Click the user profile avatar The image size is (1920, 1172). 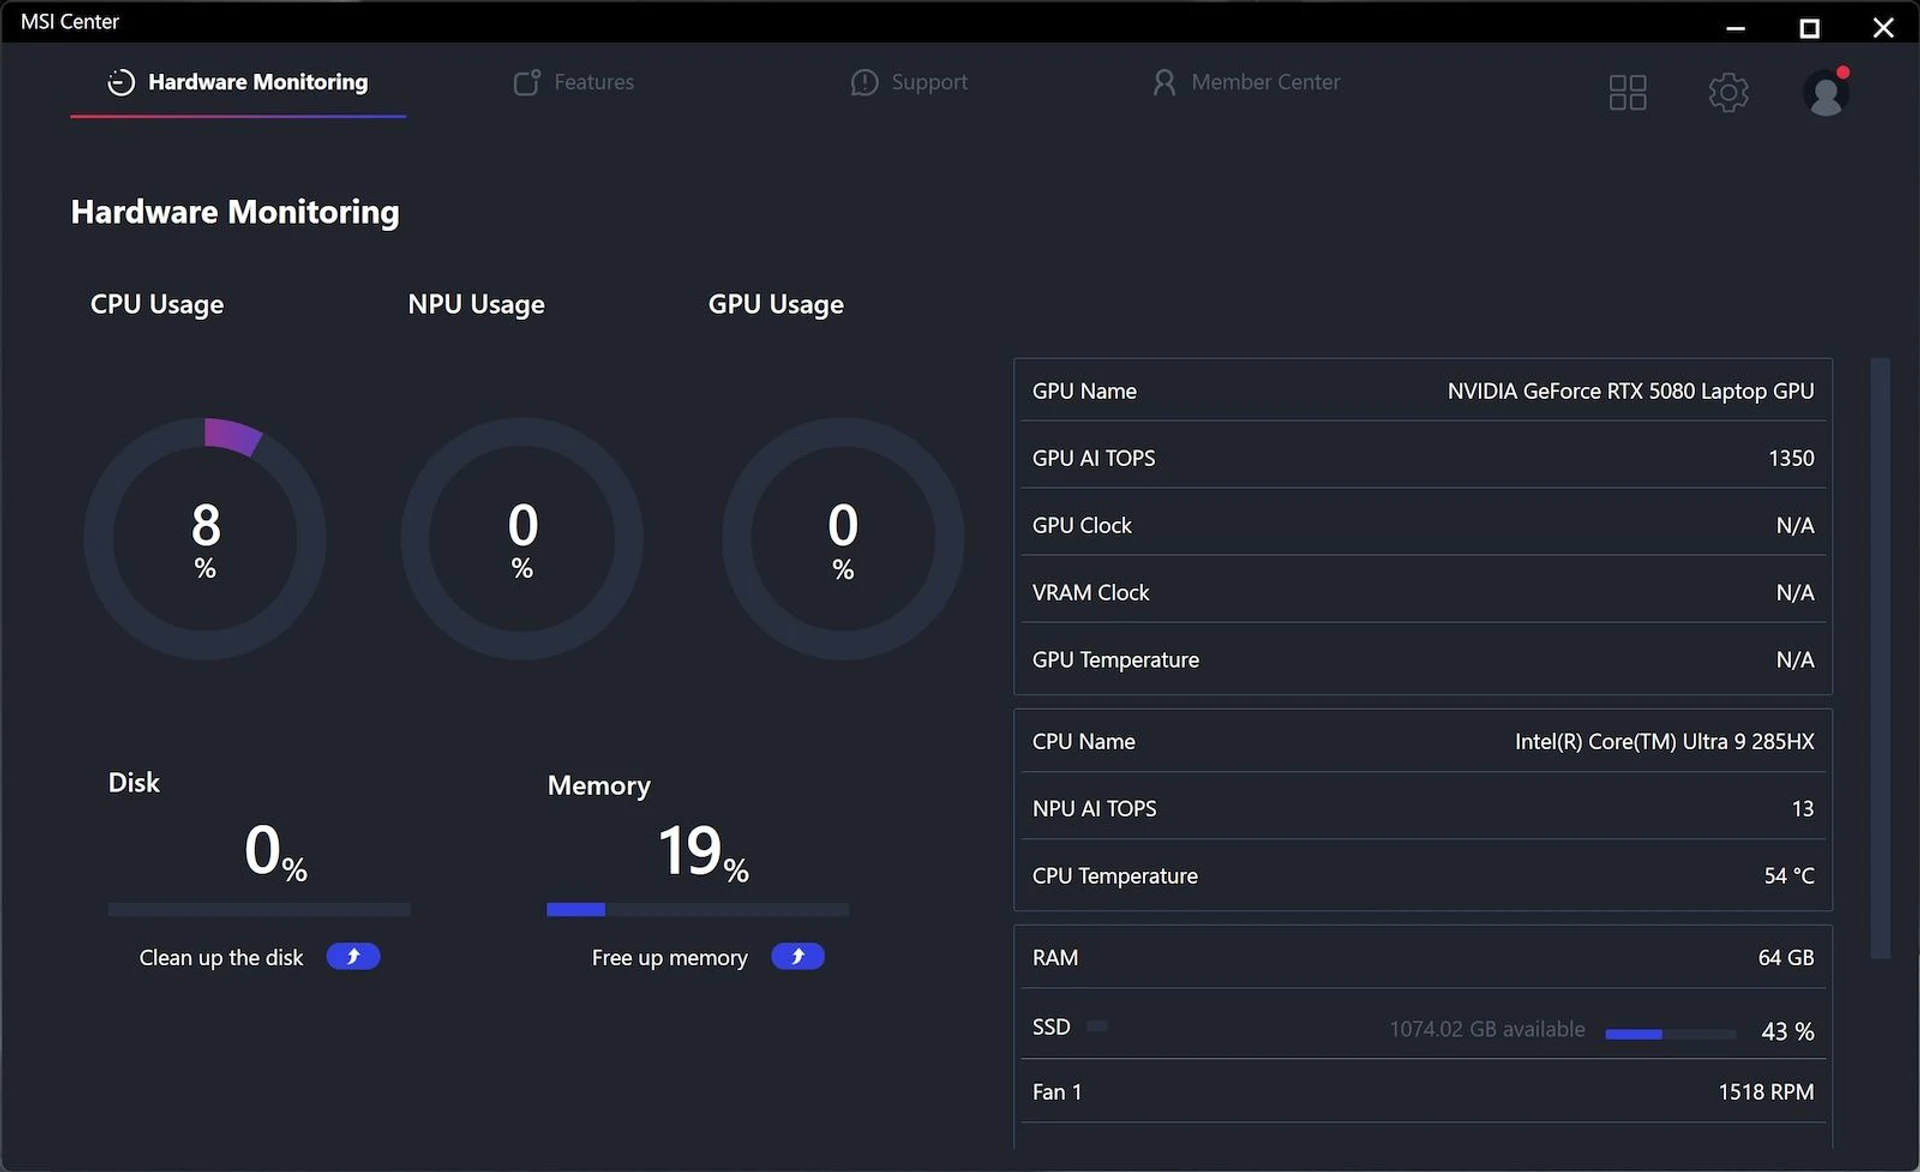pos(1826,92)
